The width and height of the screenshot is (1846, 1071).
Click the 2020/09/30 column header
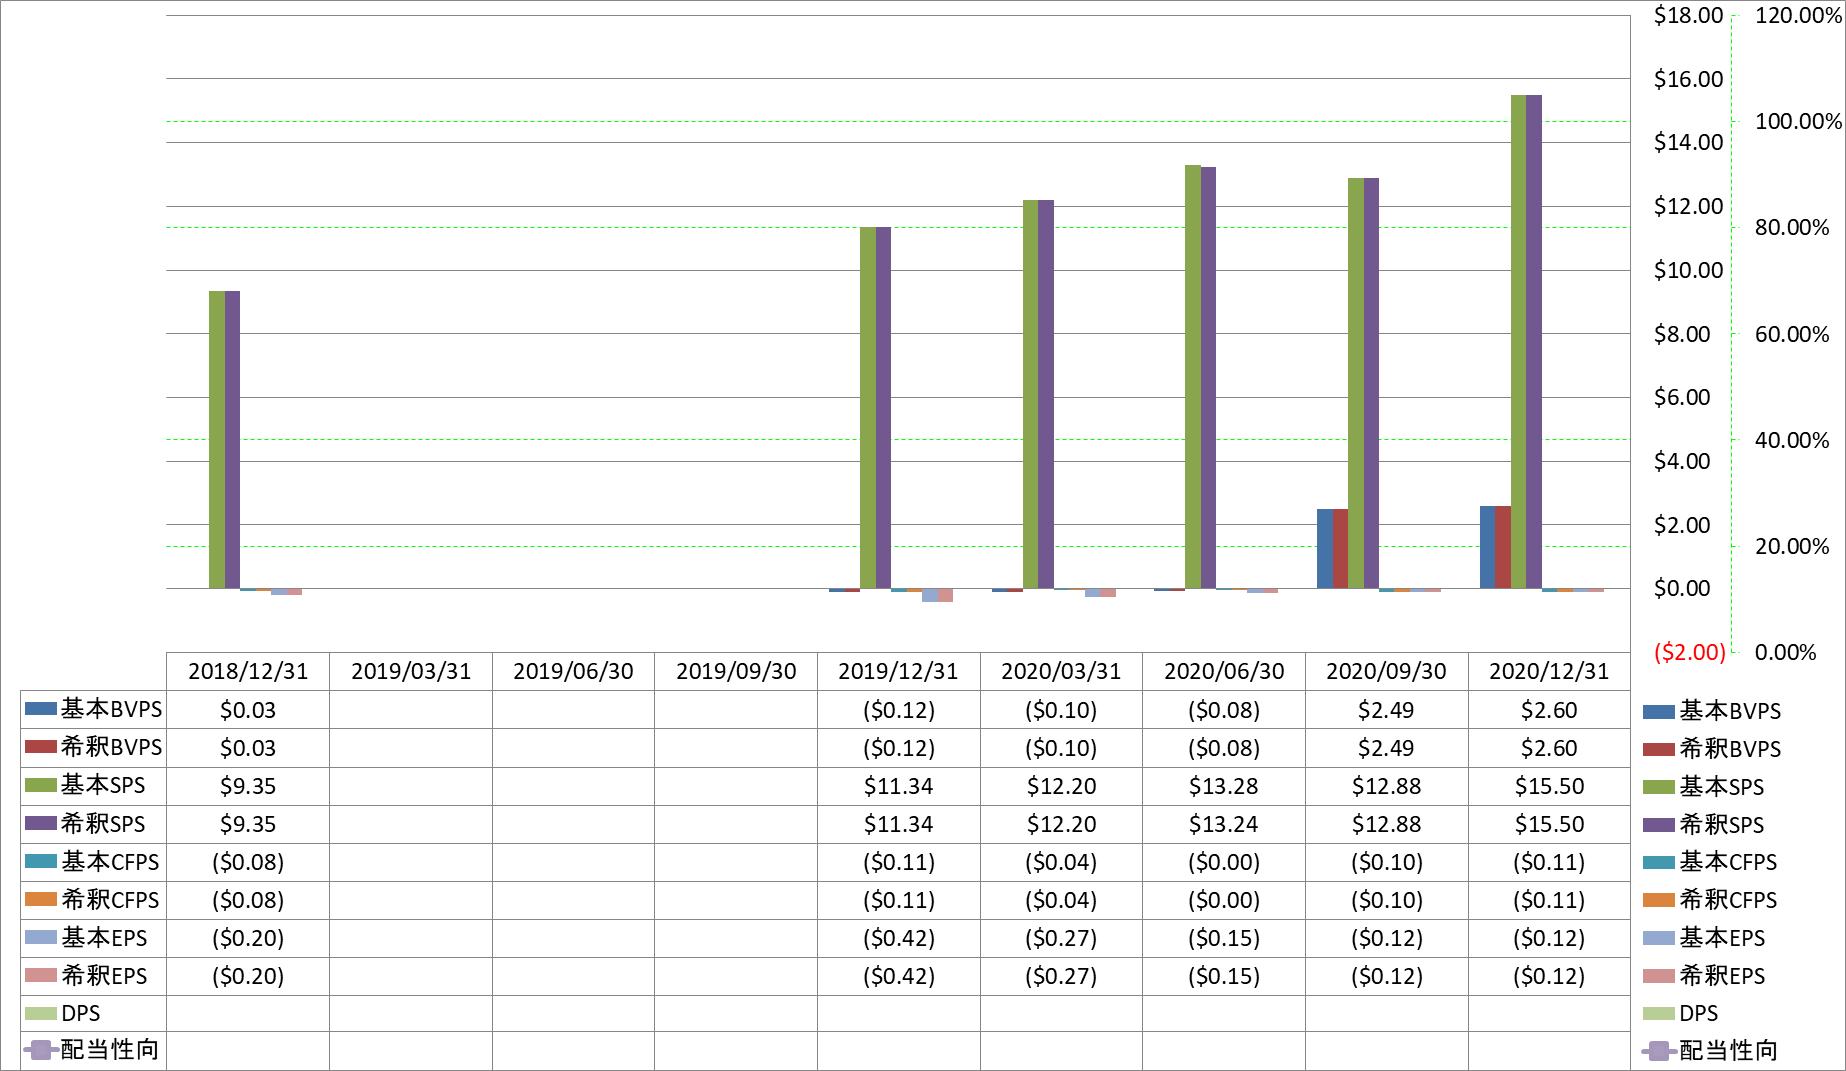tap(1386, 671)
